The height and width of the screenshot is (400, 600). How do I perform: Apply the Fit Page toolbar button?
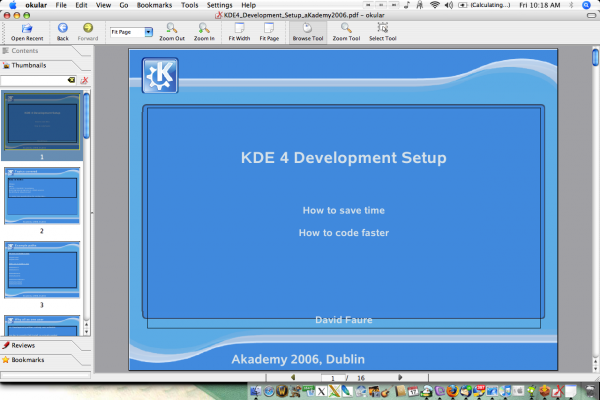pyautogui.click(x=269, y=32)
